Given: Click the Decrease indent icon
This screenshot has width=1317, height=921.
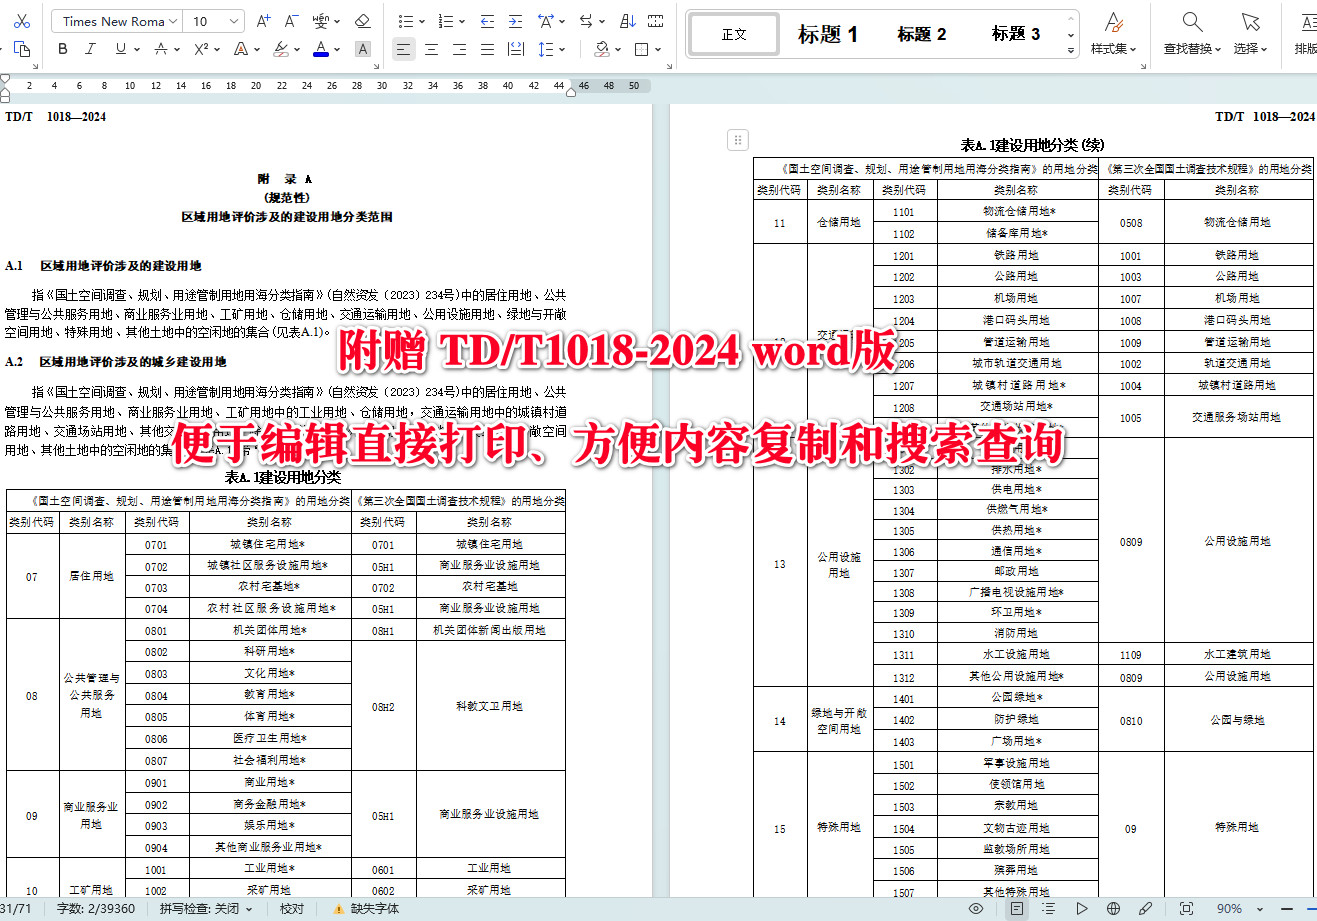Looking at the screenshot, I should click(487, 21).
